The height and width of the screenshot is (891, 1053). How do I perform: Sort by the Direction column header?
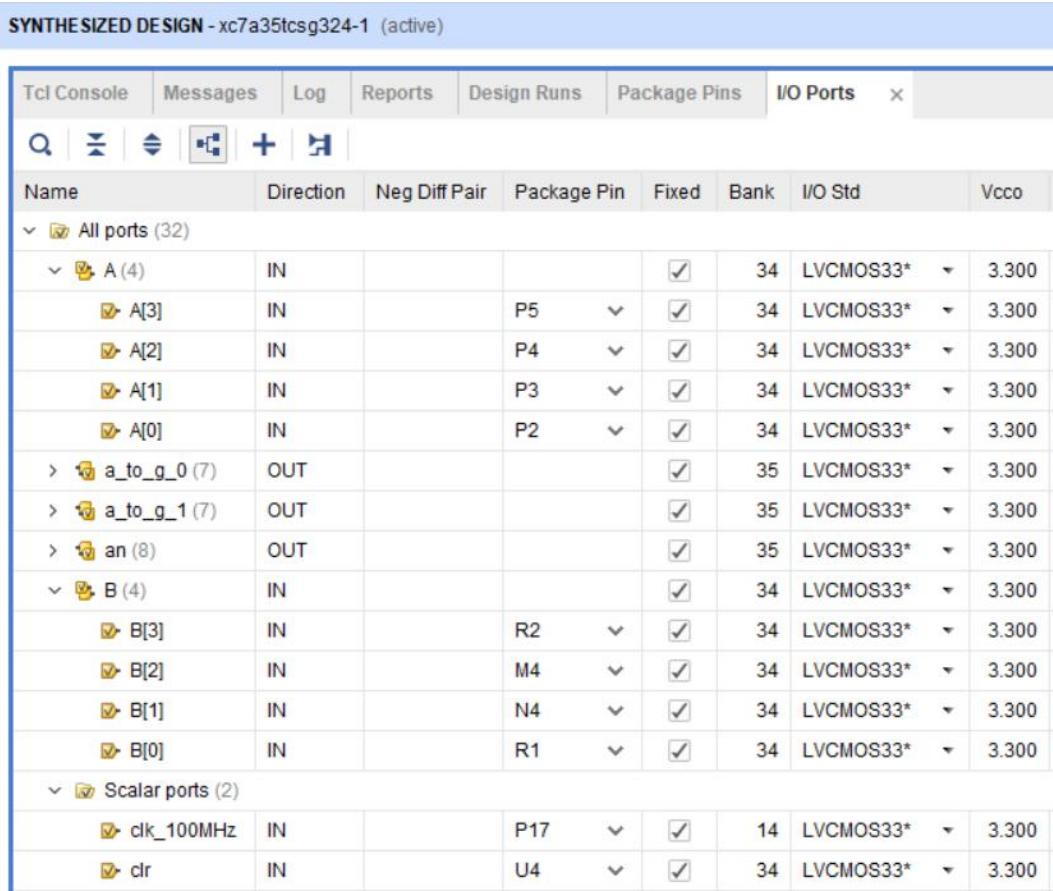tap(306, 192)
